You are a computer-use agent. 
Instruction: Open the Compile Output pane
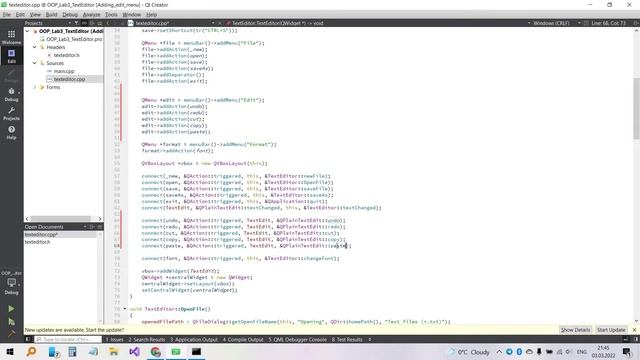pyautogui.click(x=243, y=339)
